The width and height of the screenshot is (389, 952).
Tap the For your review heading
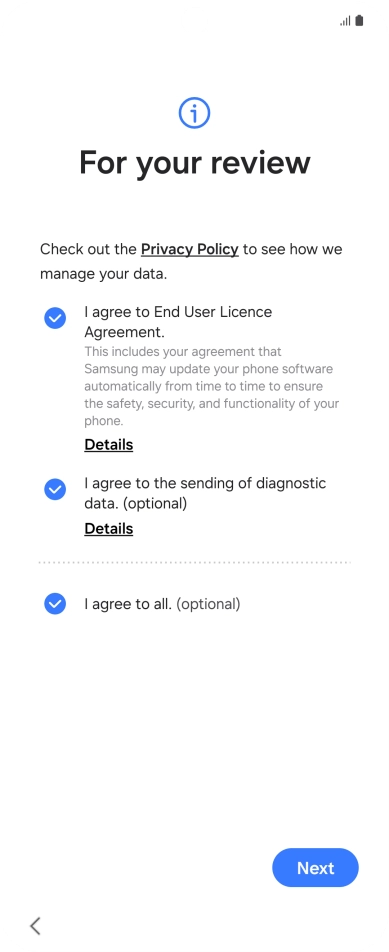(x=195, y=163)
